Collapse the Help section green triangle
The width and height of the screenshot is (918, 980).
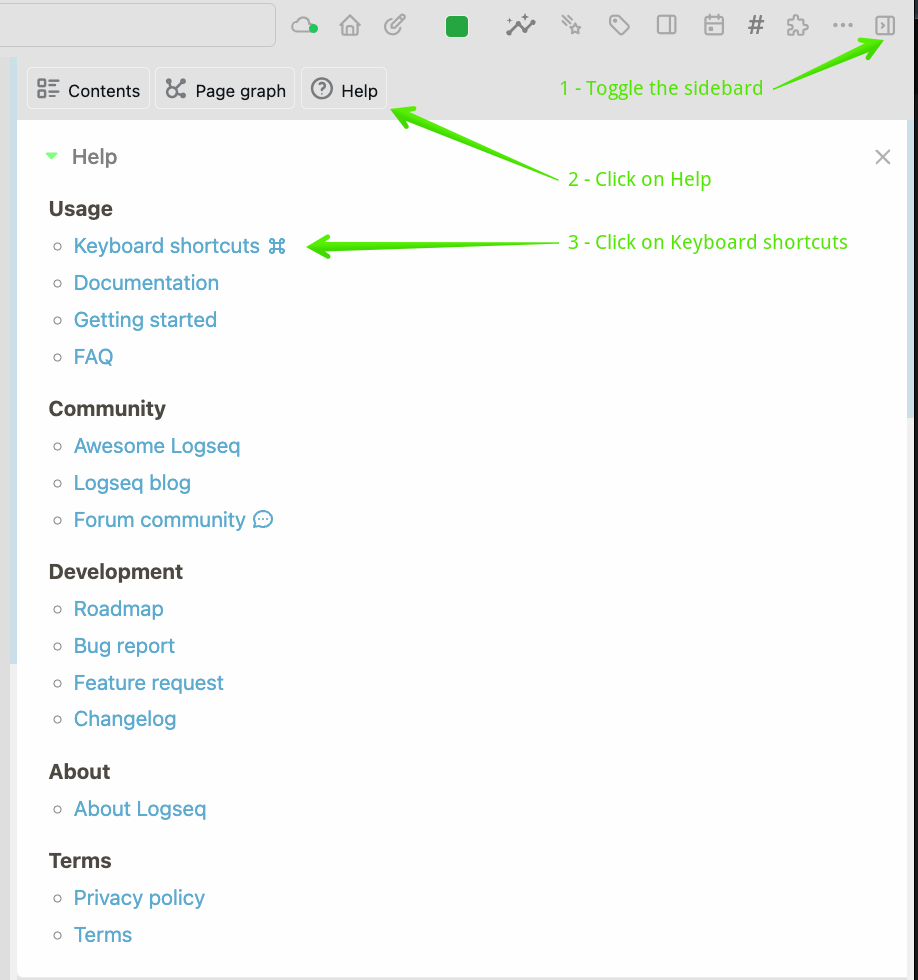(52, 156)
